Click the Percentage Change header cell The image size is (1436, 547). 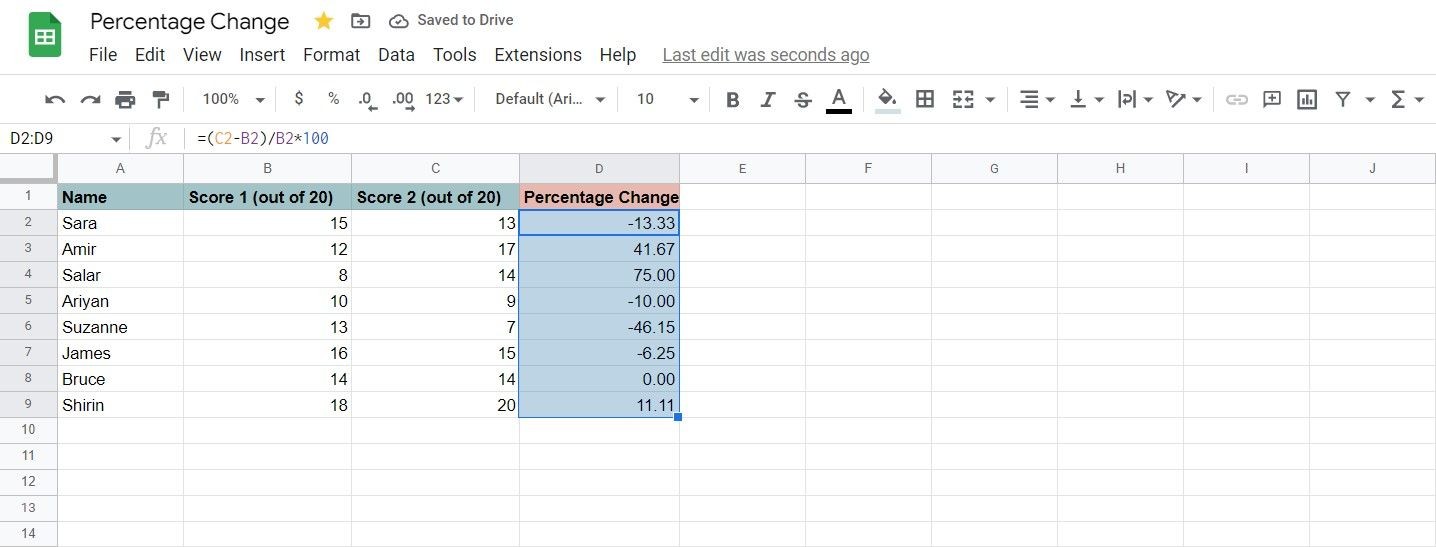[599, 197]
